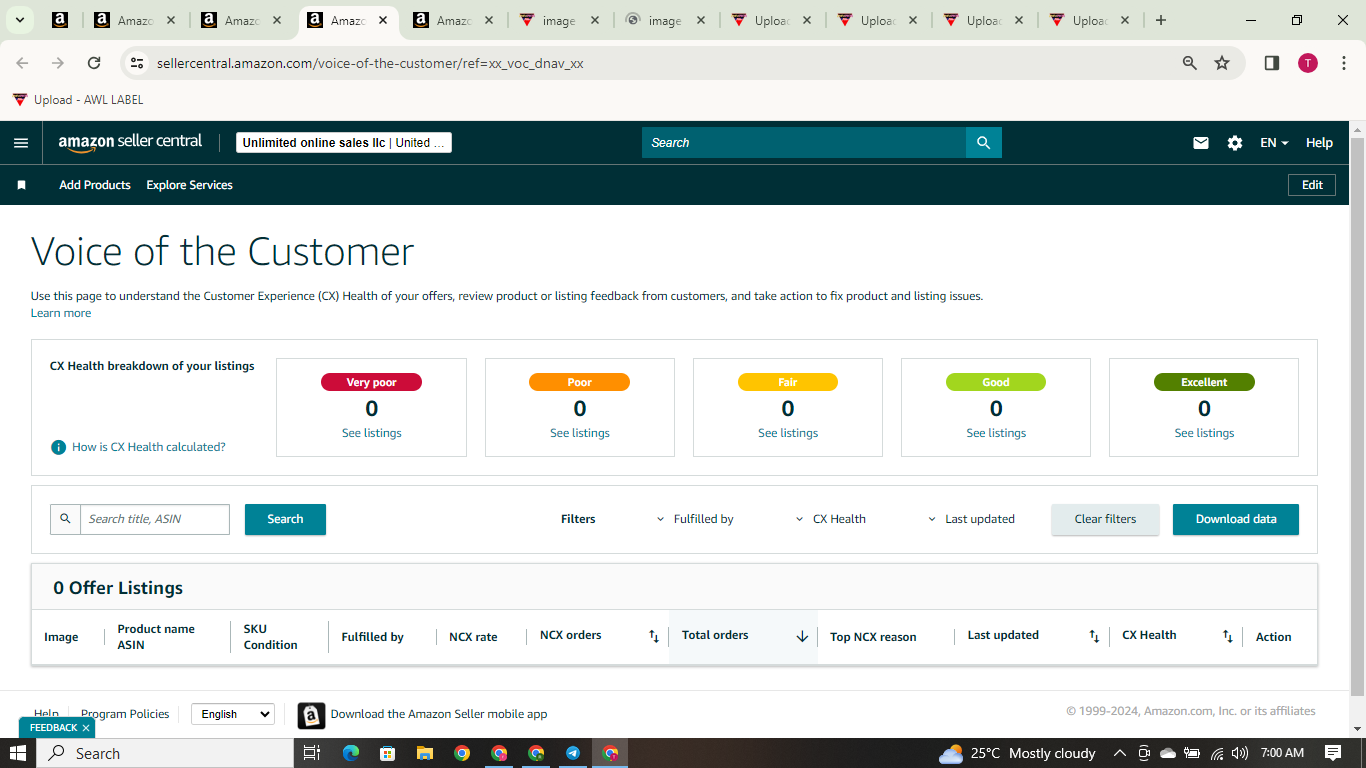Show hidden system tray icons
1366x768 pixels.
[1119, 753]
